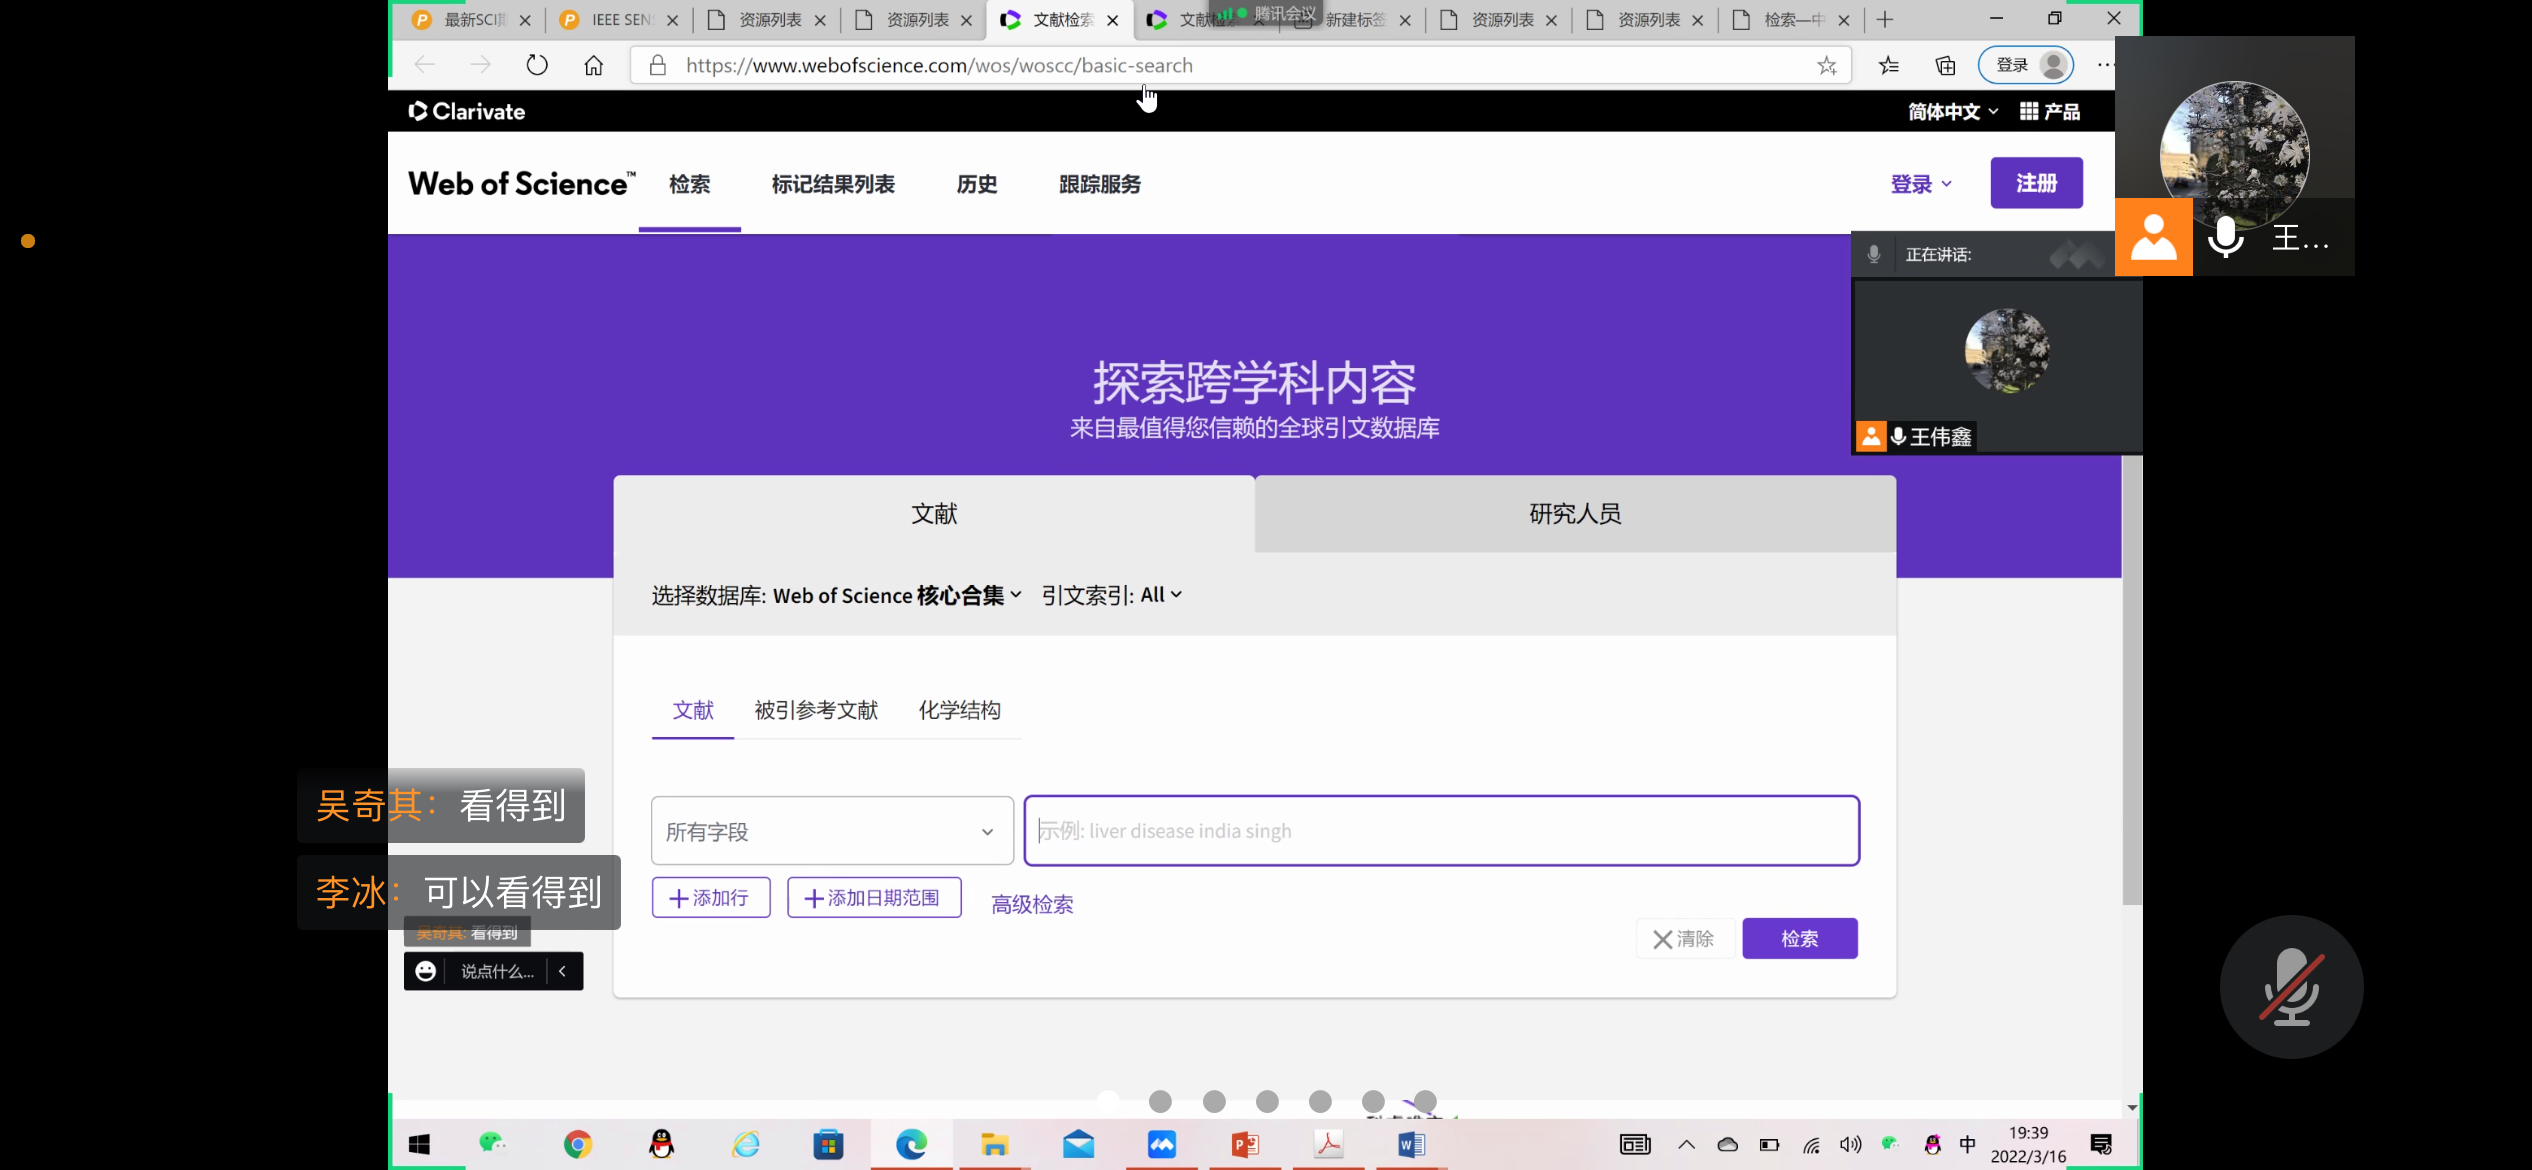Viewport: 2532px width, 1170px height.
Task: Open the 产品 grid menu
Action: pos(2050,111)
